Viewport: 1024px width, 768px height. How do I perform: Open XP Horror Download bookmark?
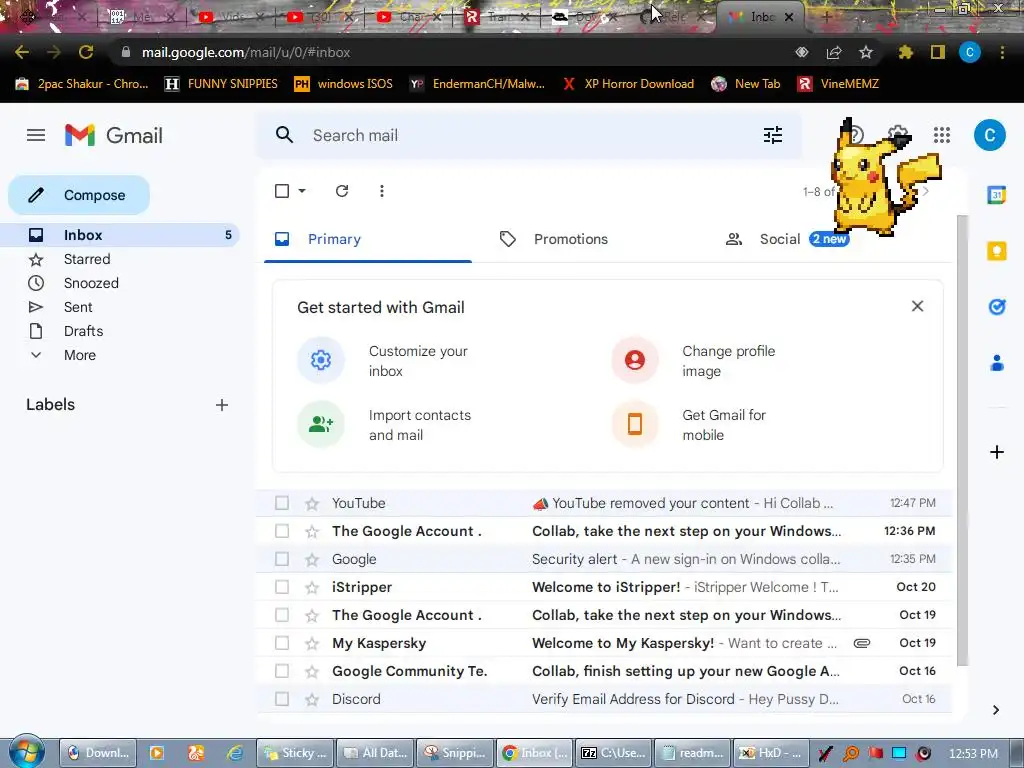point(628,84)
